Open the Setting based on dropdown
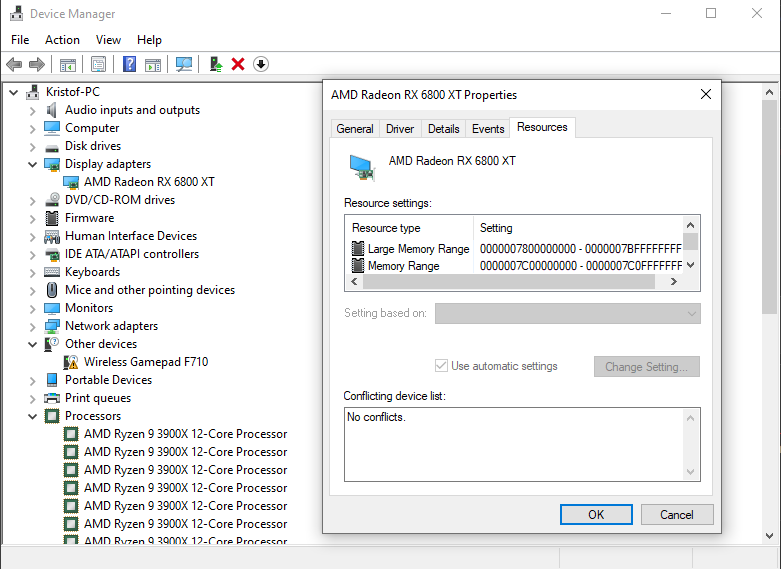This screenshot has height=569, width=781. 568,313
